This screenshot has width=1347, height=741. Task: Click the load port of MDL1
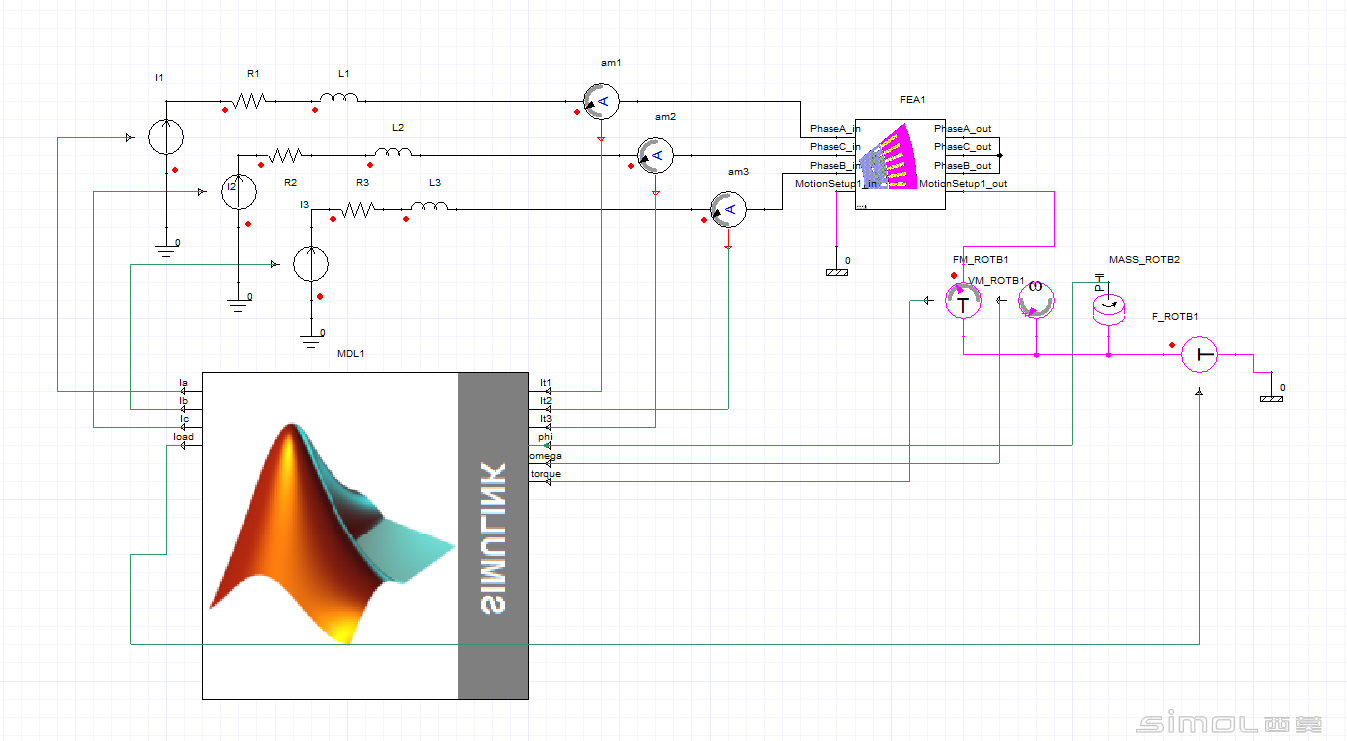coord(183,437)
